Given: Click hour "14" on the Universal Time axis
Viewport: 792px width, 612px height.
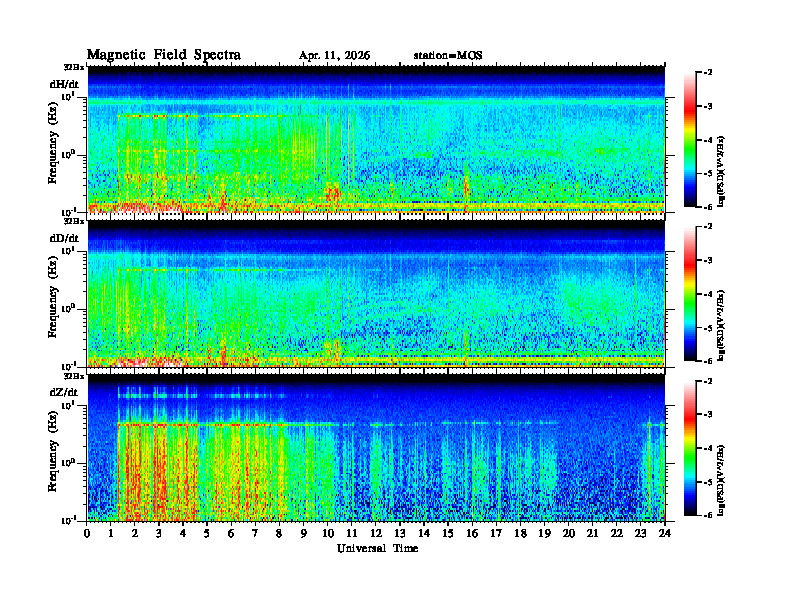Looking at the screenshot, I should click(424, 534).
